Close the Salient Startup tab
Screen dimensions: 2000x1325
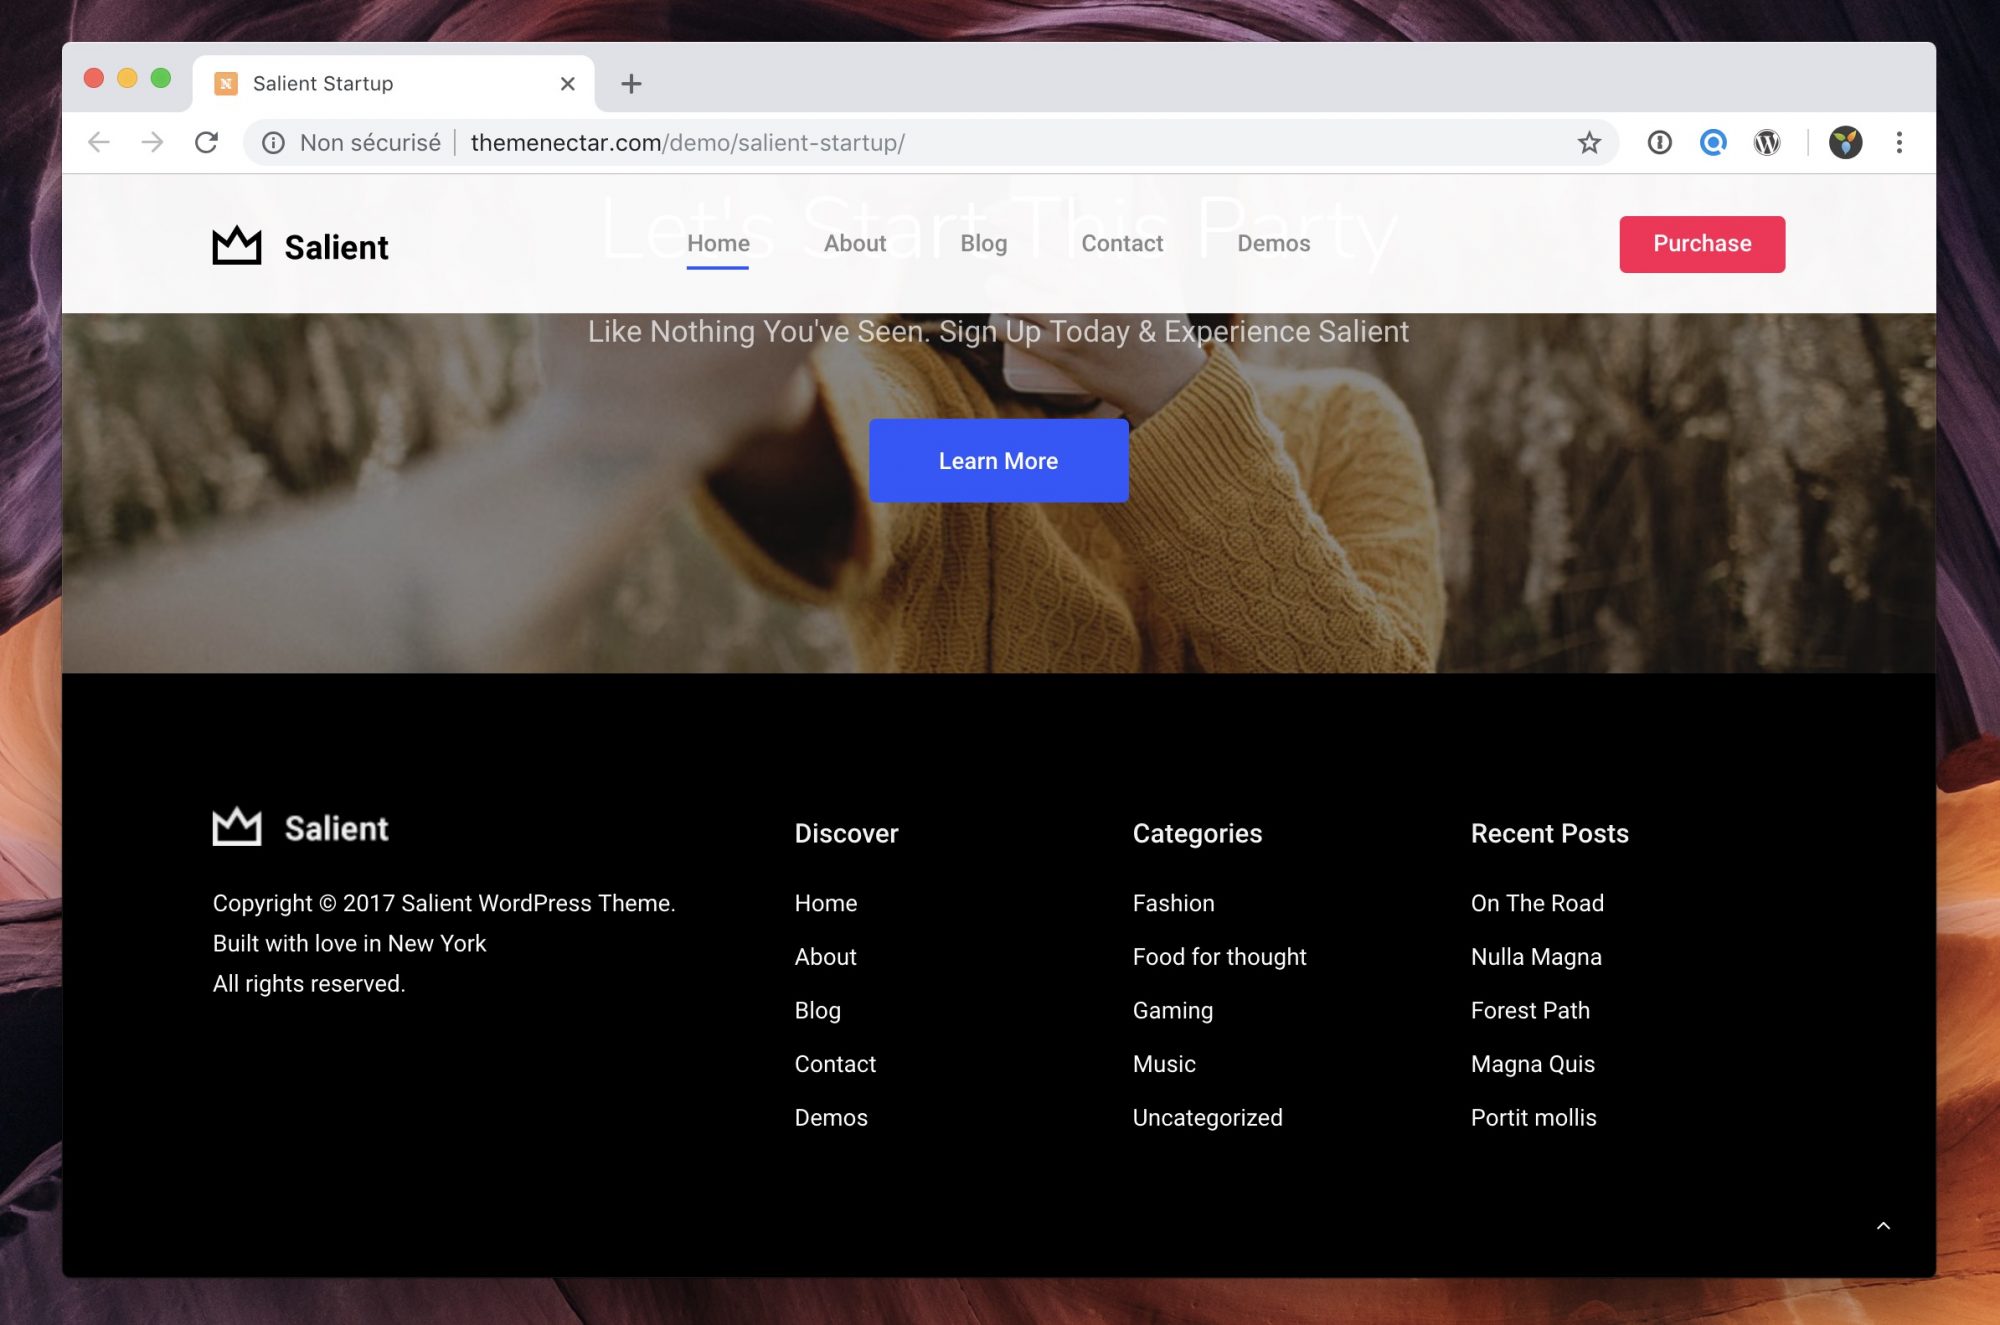(x=567, y=84)
